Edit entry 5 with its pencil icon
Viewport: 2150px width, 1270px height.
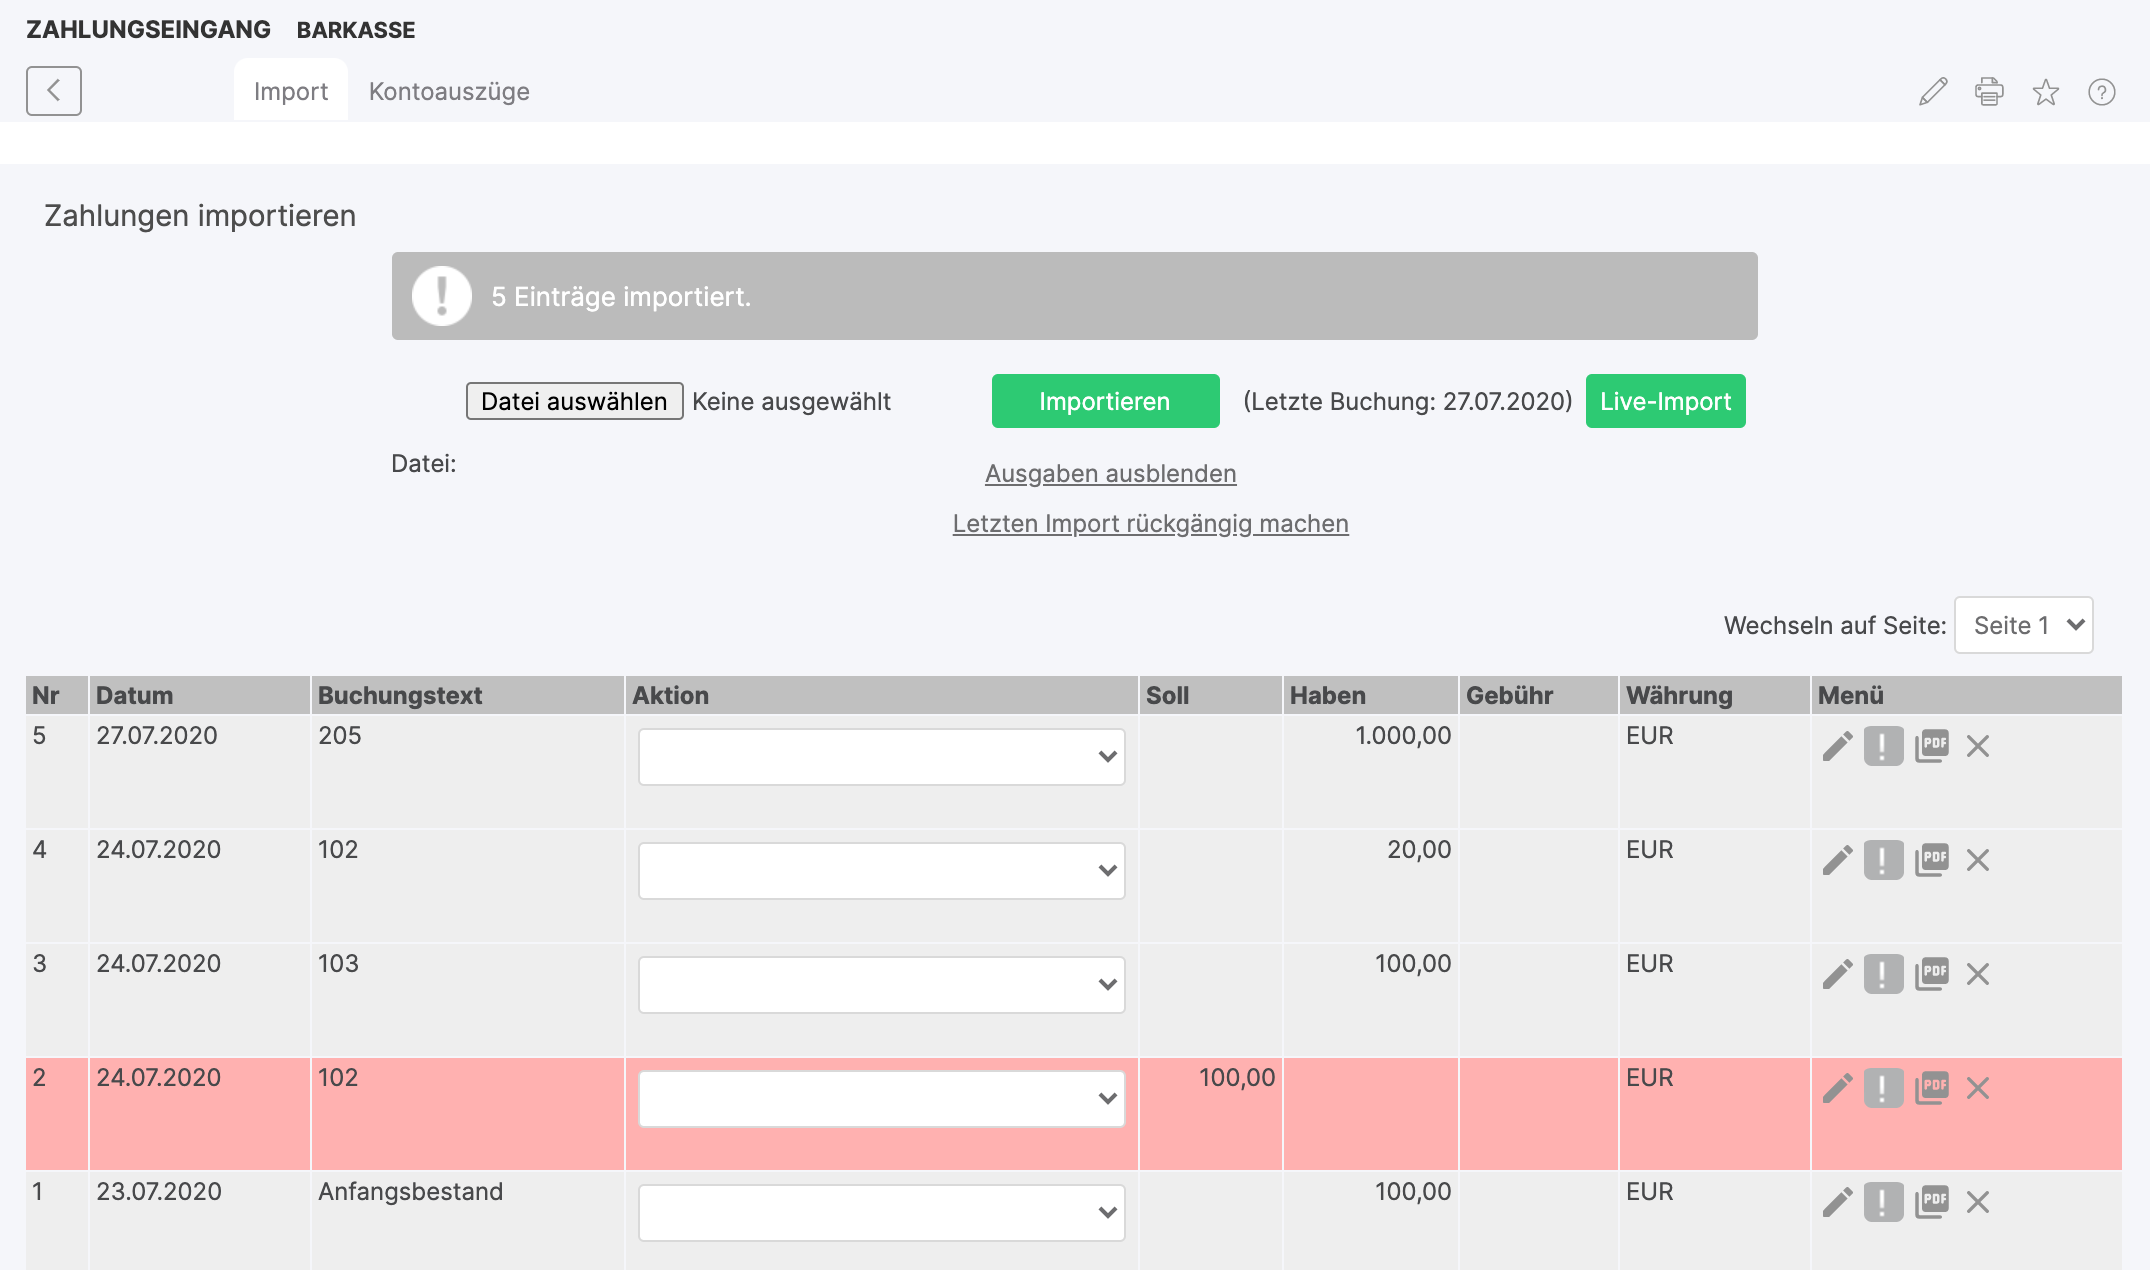coord(1837,746)
